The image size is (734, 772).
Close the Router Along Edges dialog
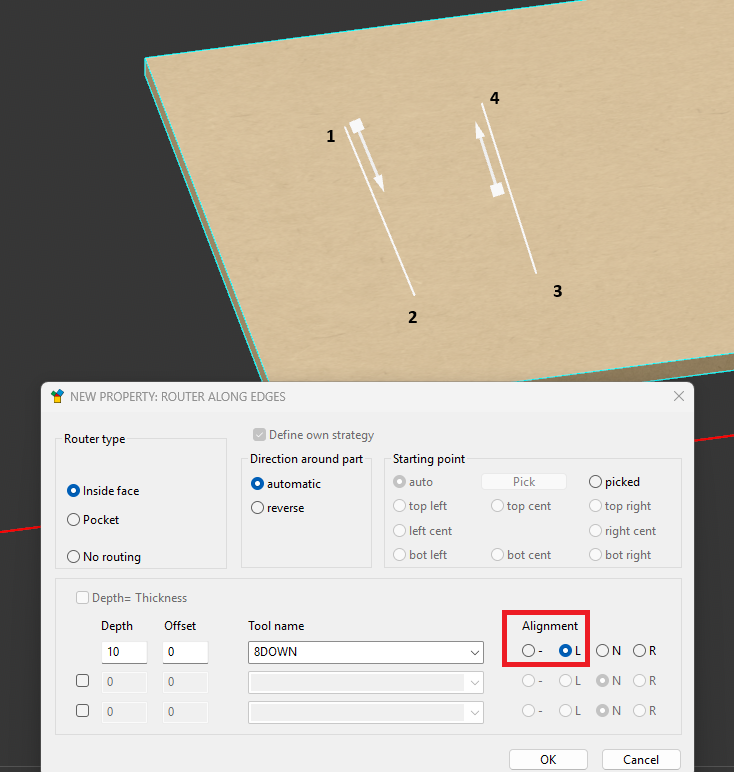tap(679, 397)
